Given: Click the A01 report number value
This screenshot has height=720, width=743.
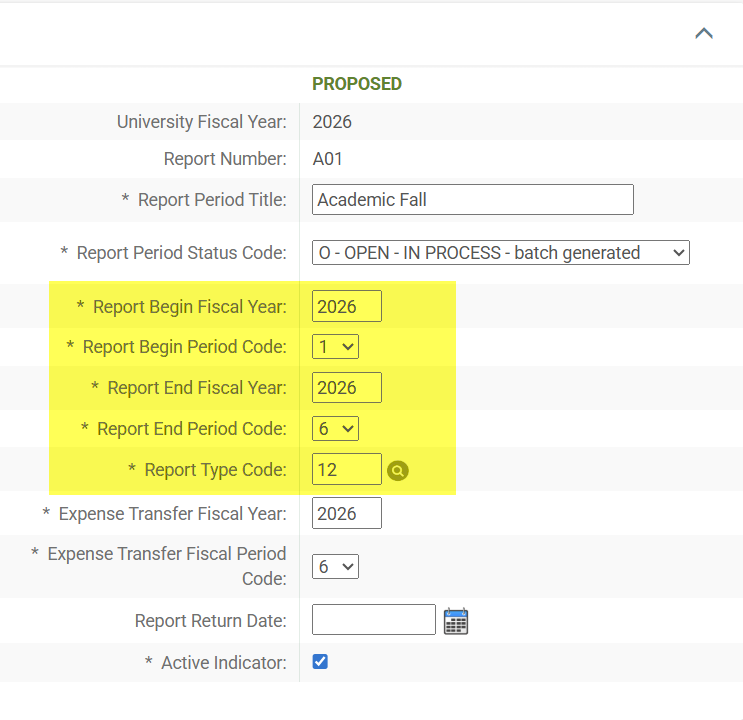Looking at the screenshot, I should (328, 159).
